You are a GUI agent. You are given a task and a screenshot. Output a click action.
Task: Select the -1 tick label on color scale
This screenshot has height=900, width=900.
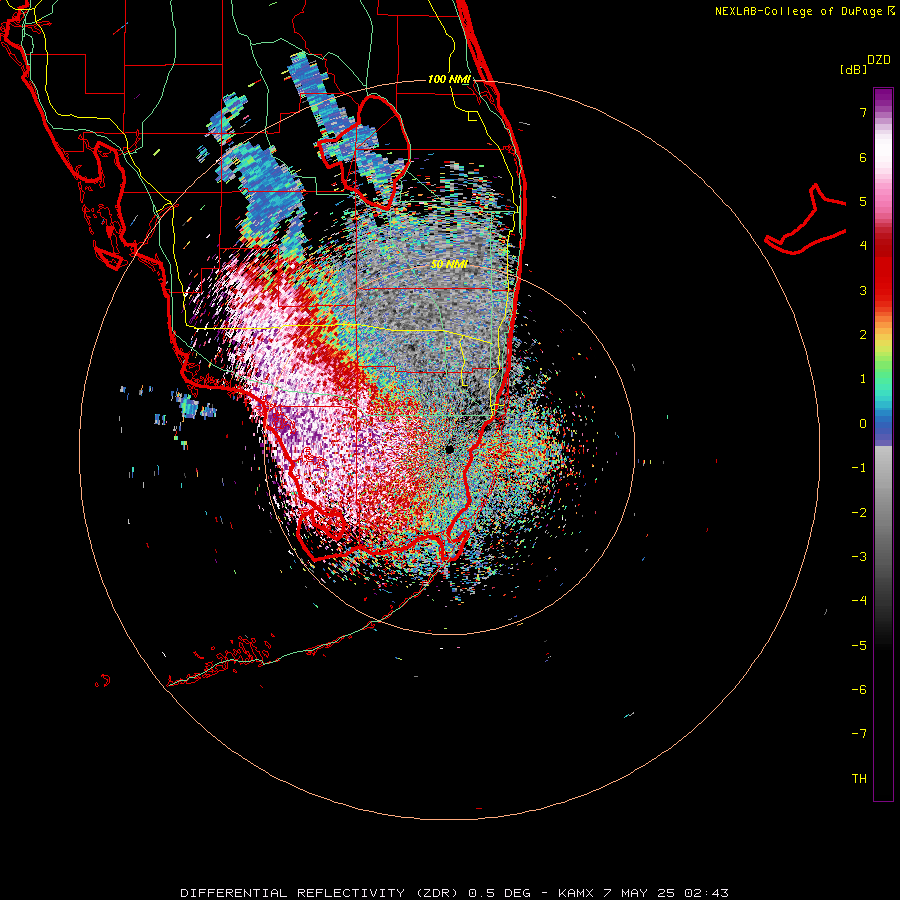pyautogui.click(x=859, y=468)
